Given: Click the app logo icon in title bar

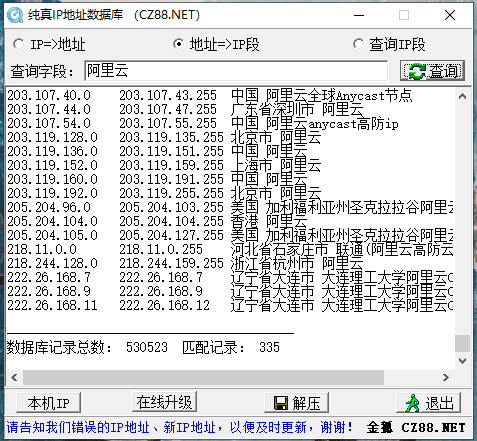Looking at the screenshot, I should point(15,15).
